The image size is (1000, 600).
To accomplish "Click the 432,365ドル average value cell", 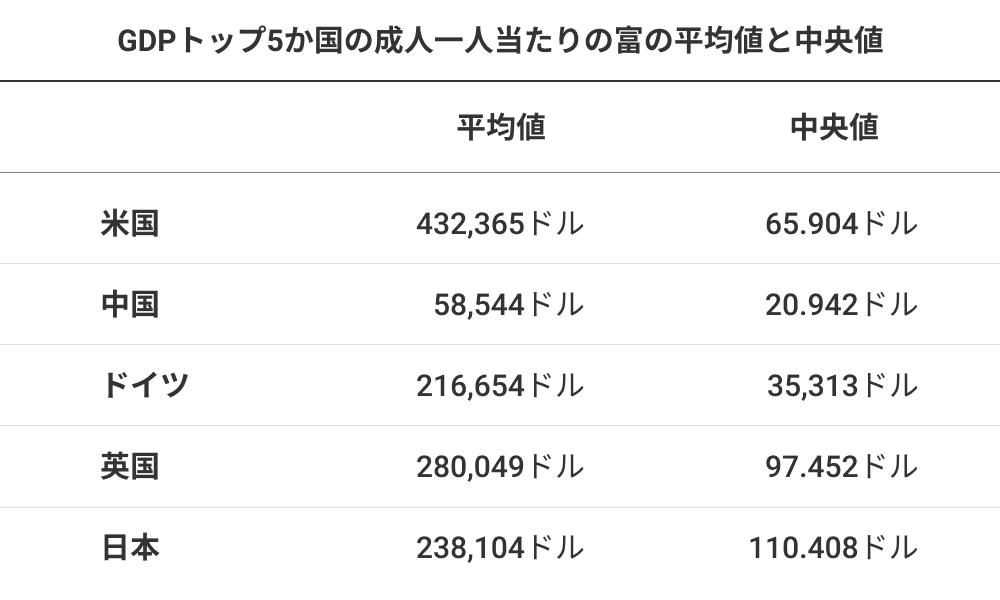I will [x=500, y=223].
